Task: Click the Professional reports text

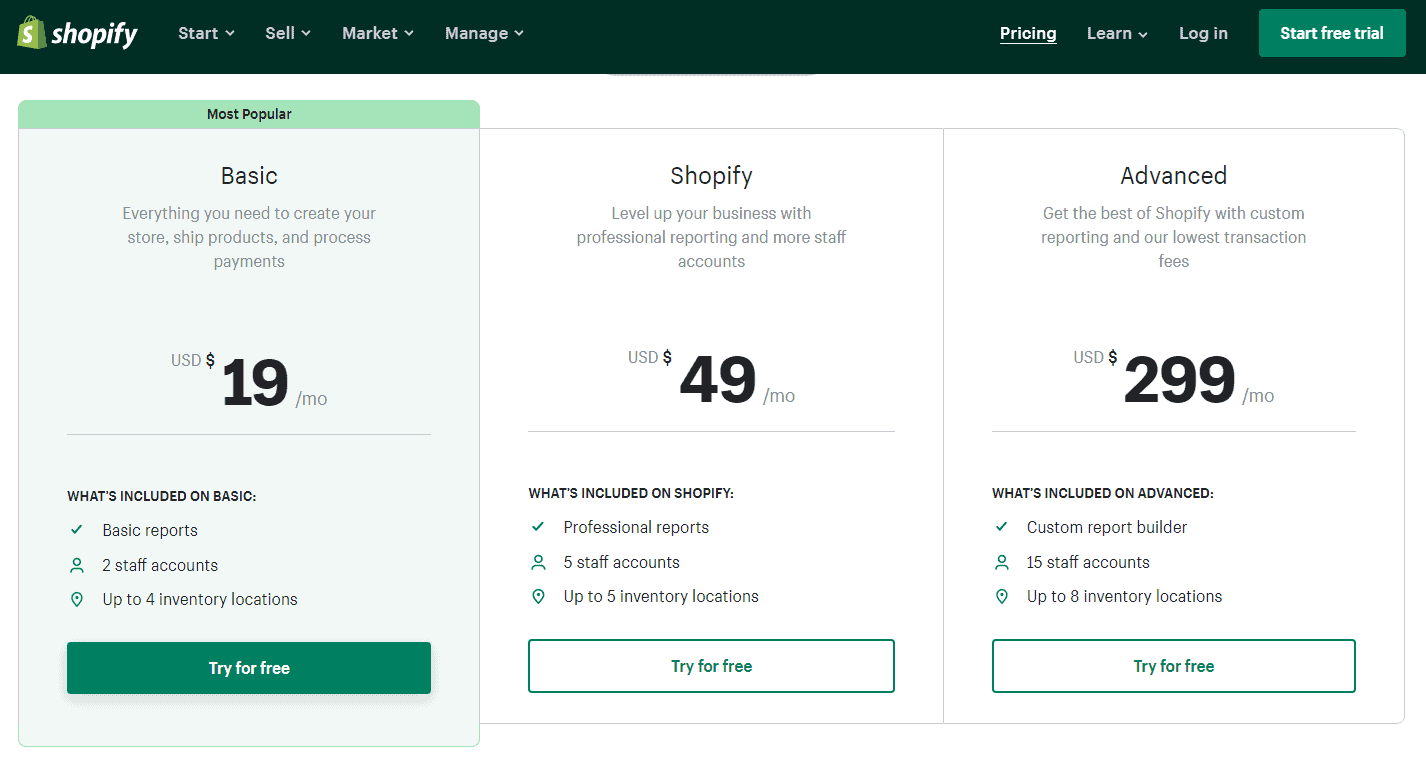Action: [636, 527]
